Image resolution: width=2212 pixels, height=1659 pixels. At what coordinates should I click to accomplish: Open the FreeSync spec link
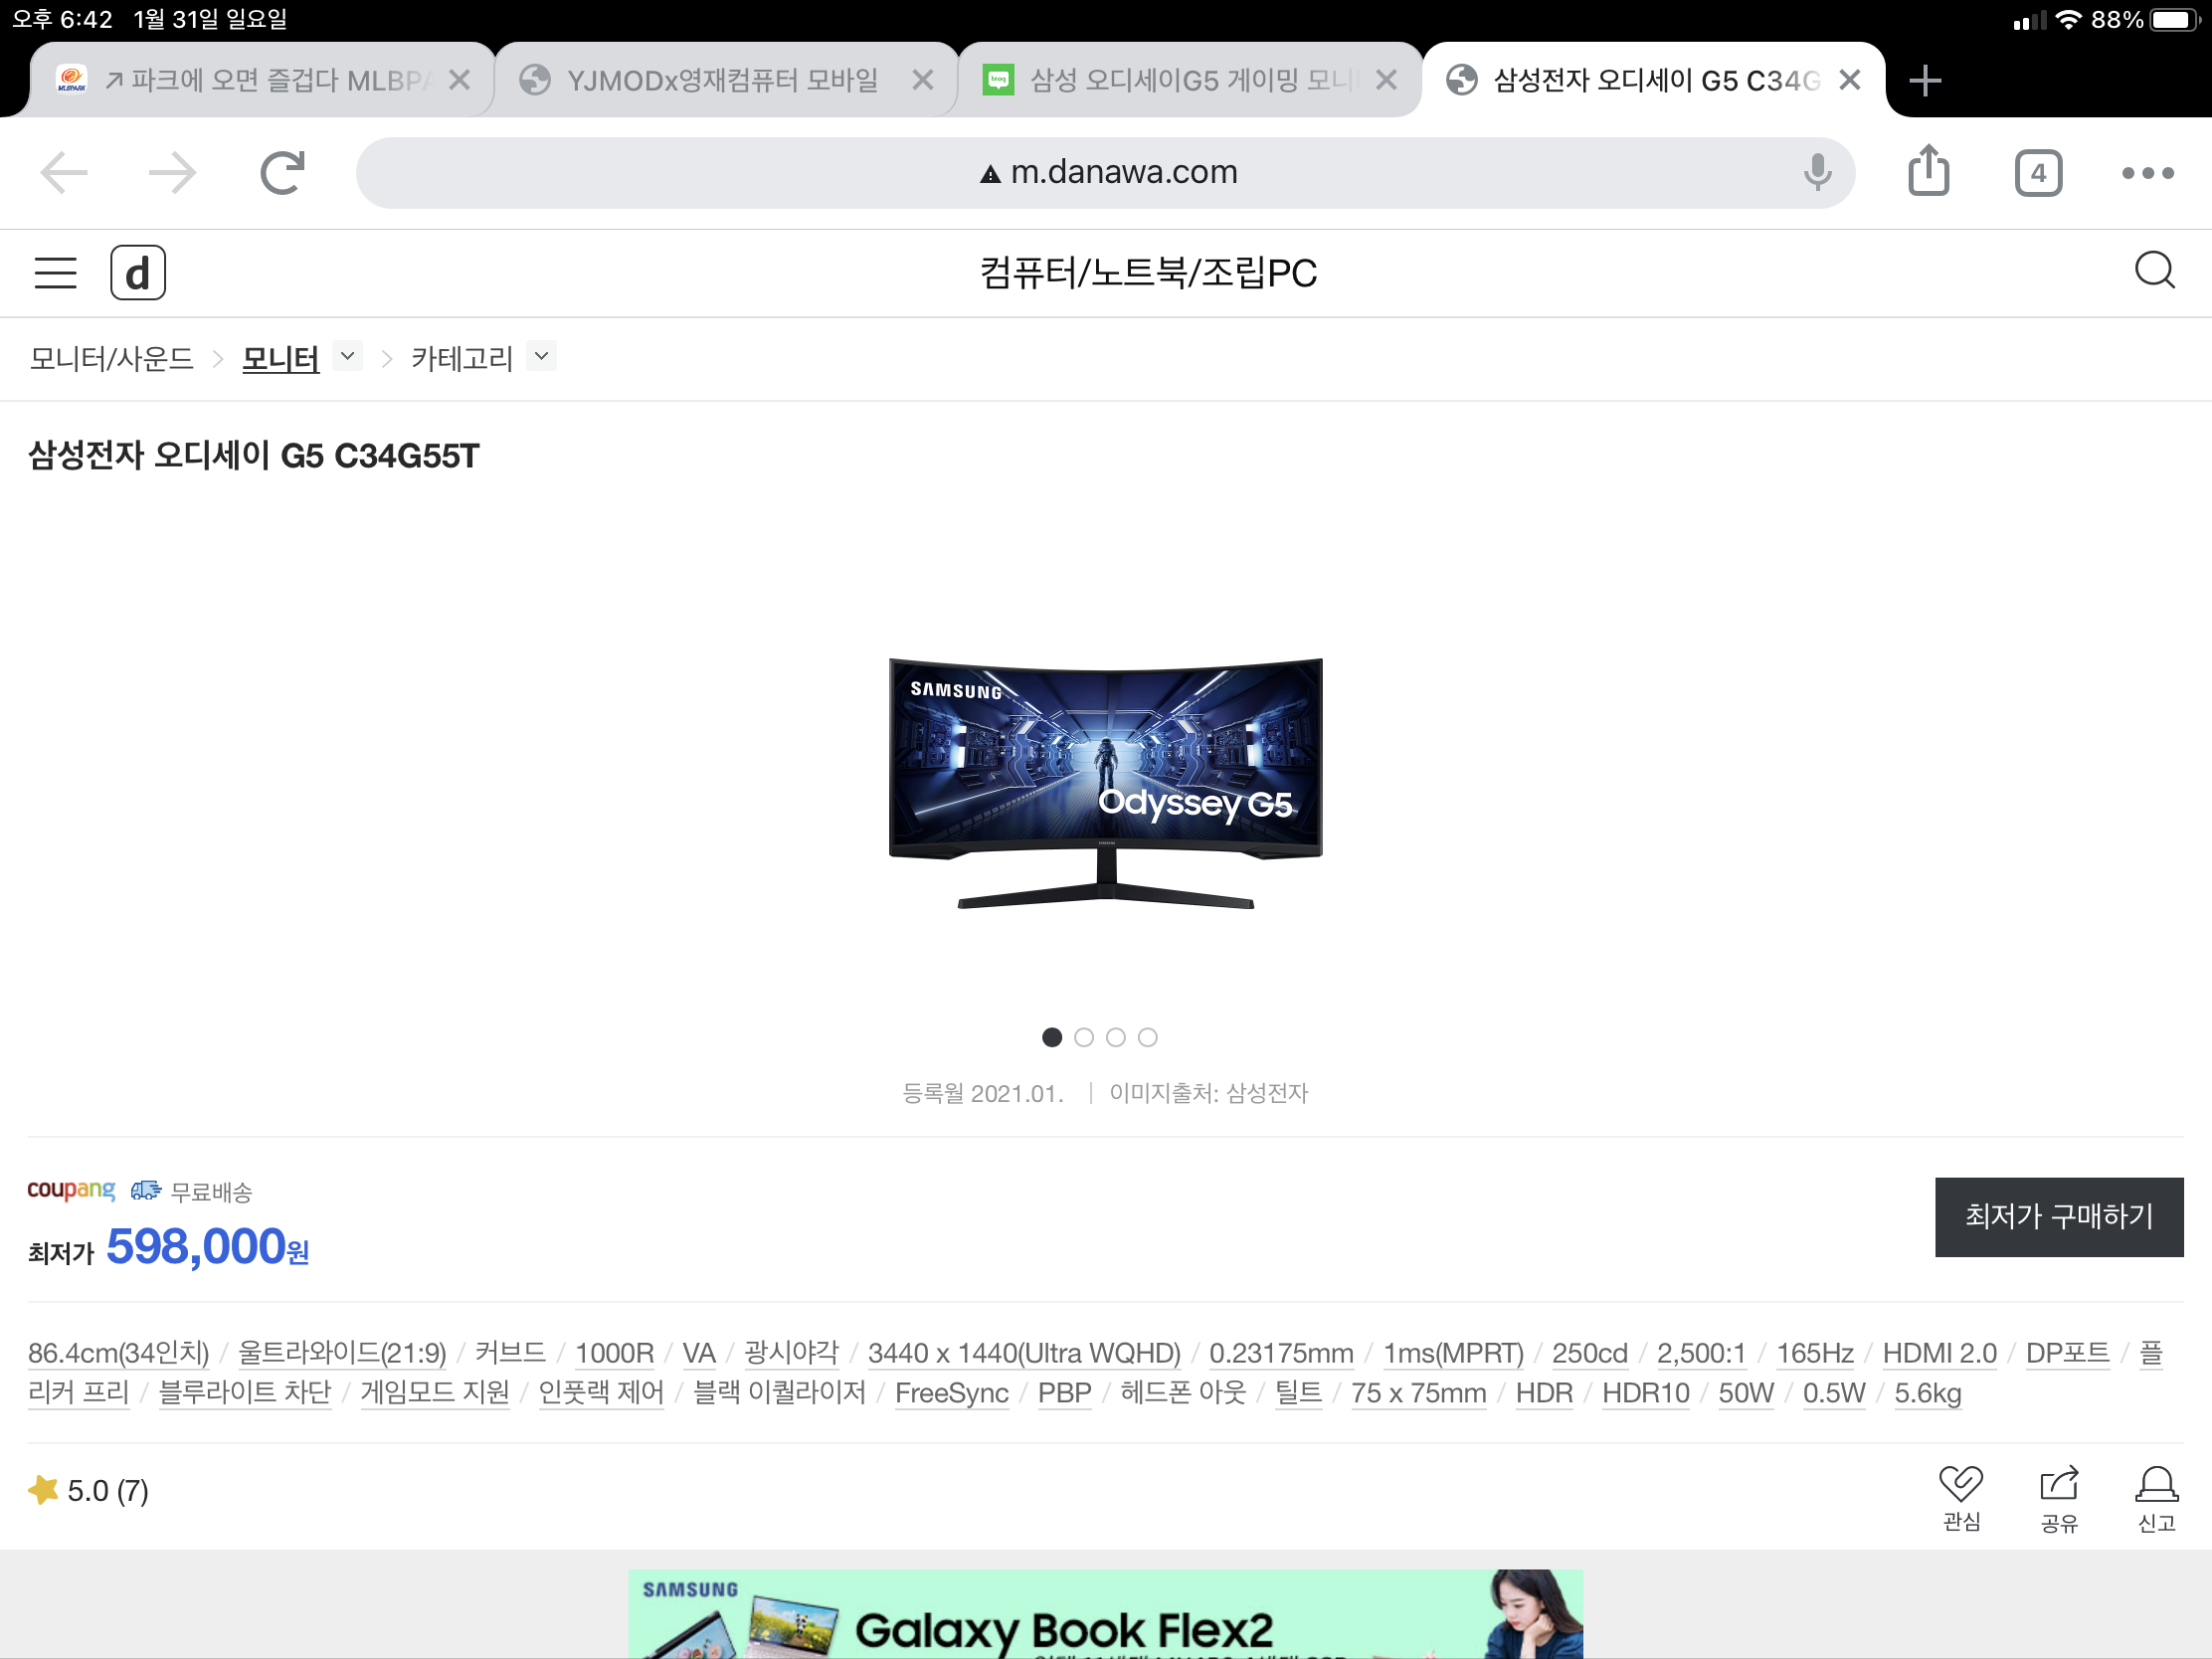click(x=951, y=1393)
